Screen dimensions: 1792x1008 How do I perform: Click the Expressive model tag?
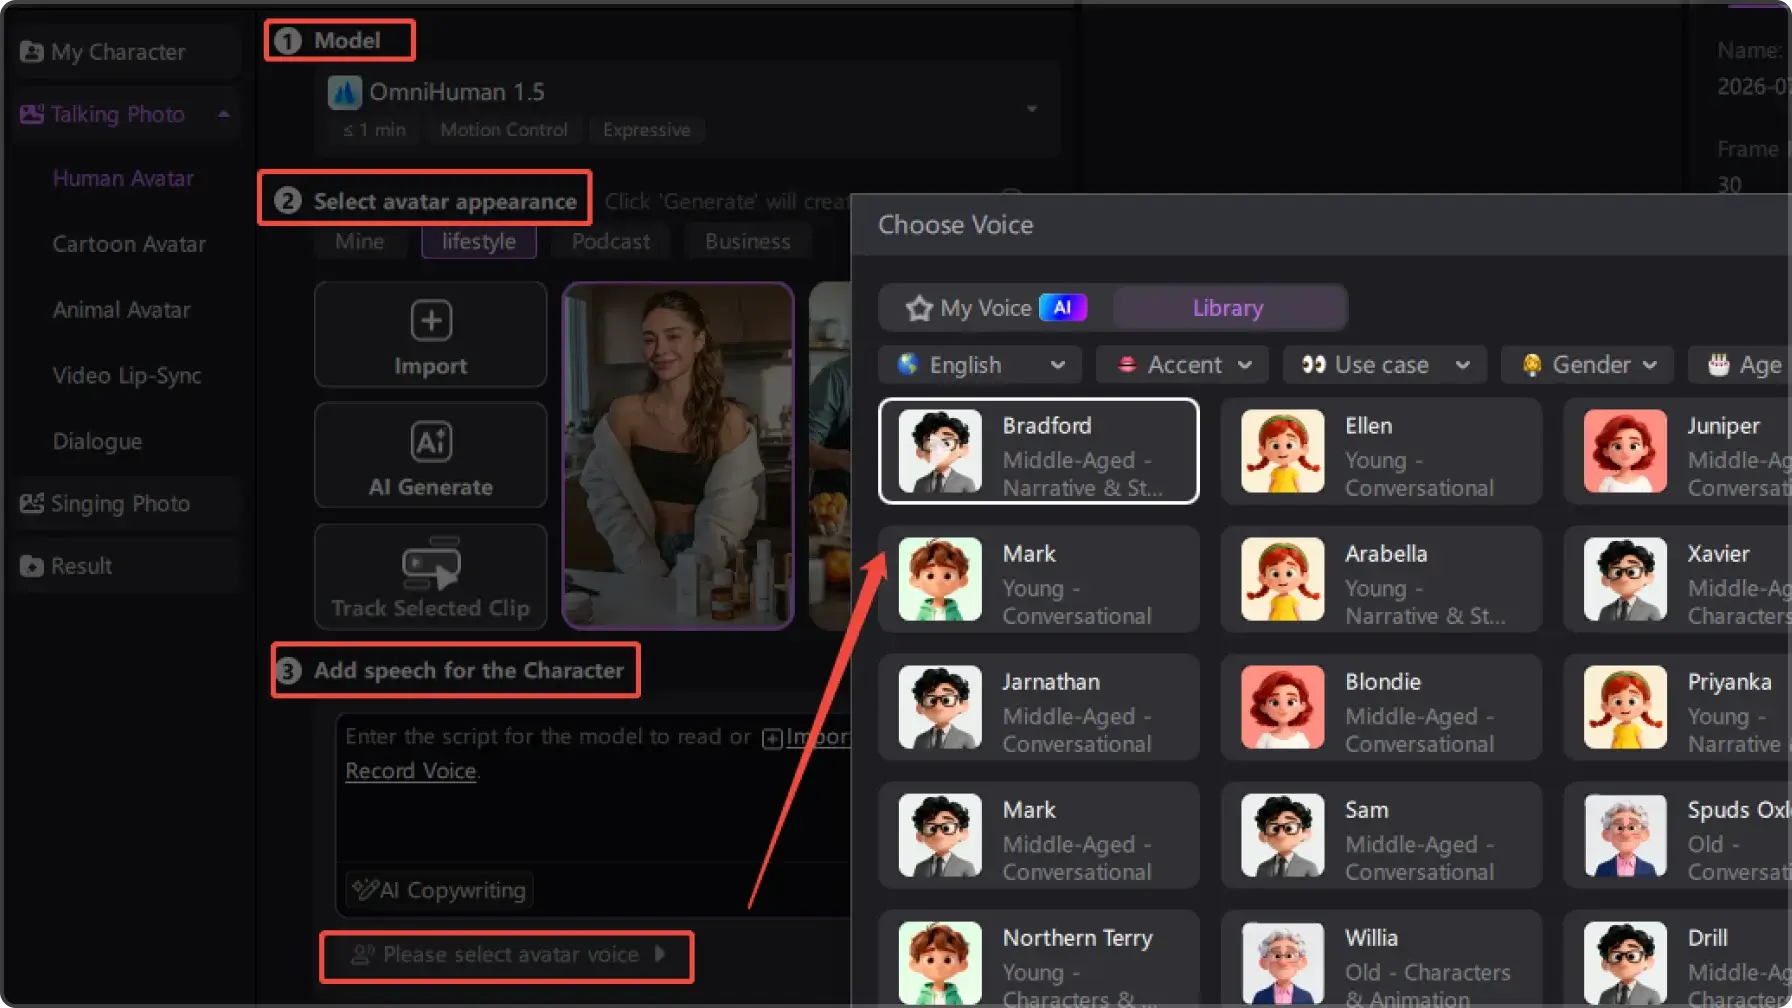pyautogui.click(x=646, y=130)
